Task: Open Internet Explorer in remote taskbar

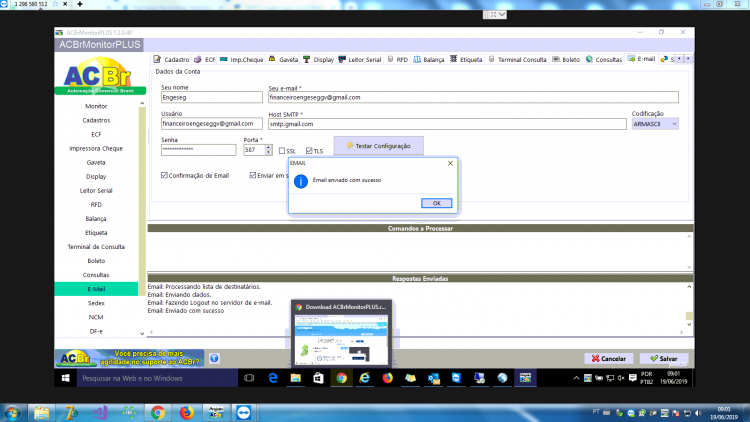Action: pos(364,378)
